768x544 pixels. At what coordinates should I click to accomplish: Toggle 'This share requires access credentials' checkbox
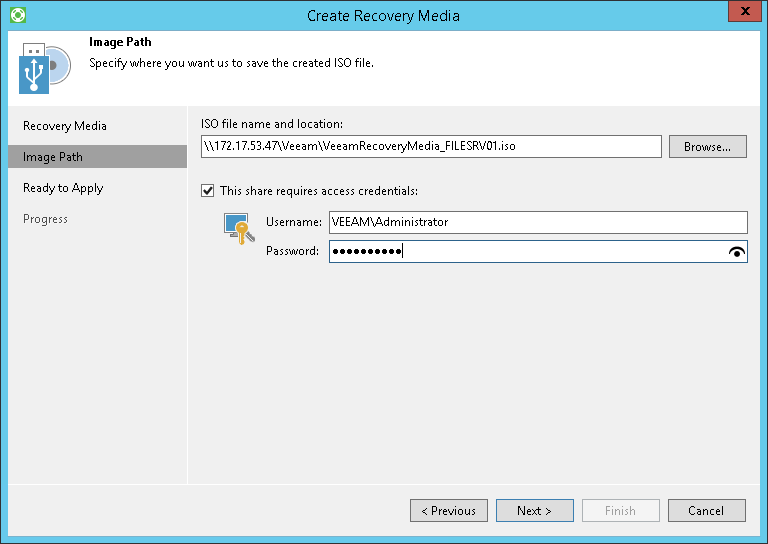(208, 190)
